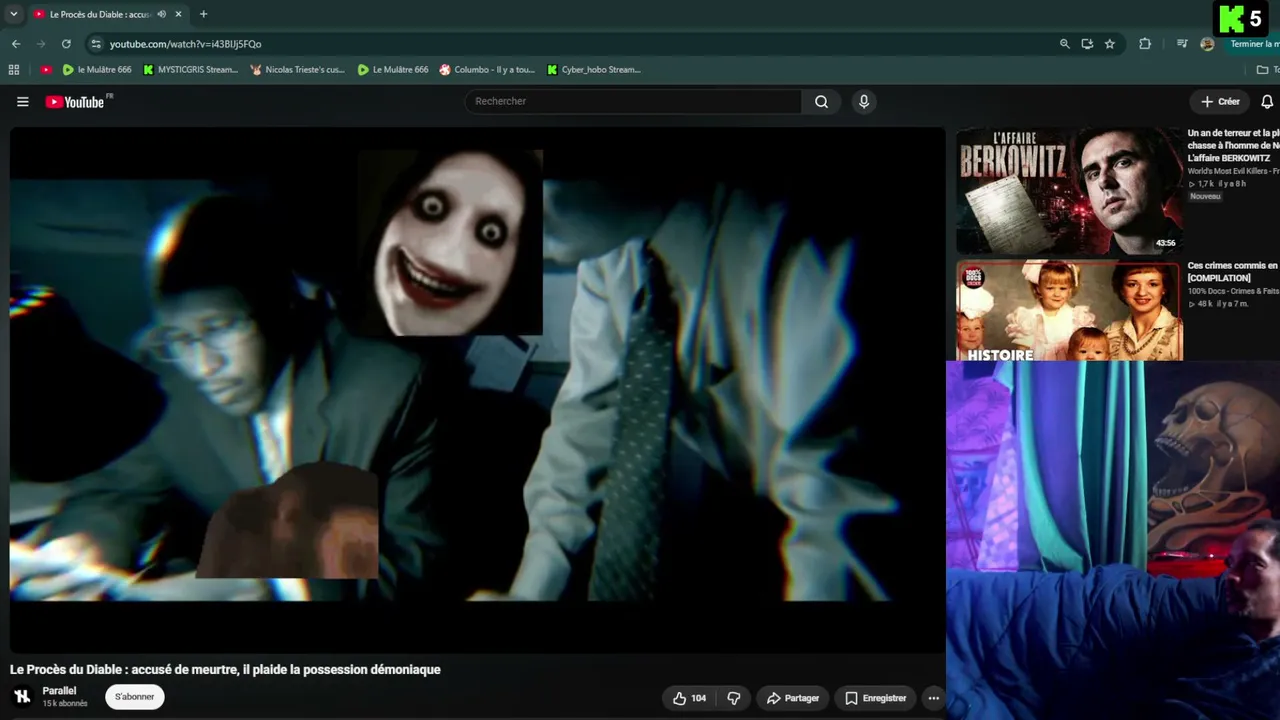The height and width of the screenshot is (720, 1280).
Task: Click the install app icon in address bar
Action: [1087, 44]
